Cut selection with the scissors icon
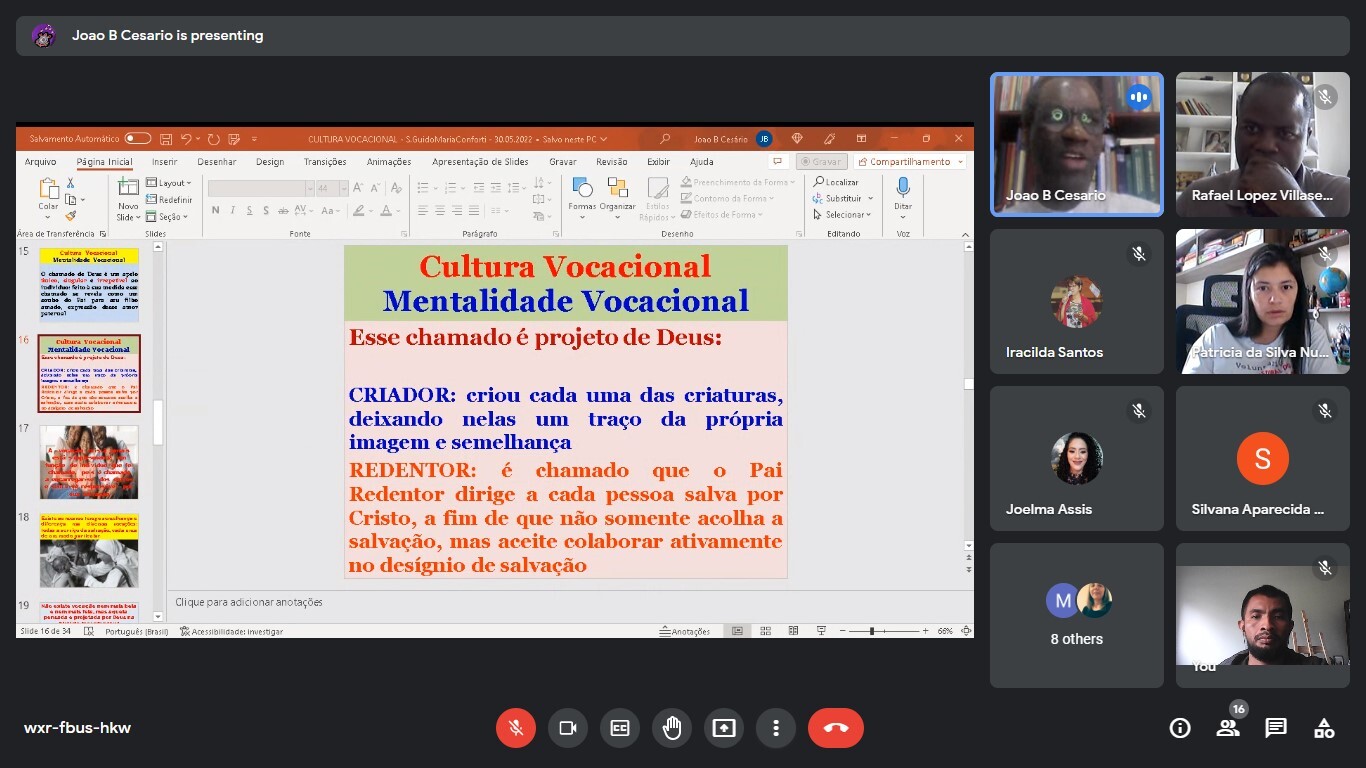 click(71, 183)
